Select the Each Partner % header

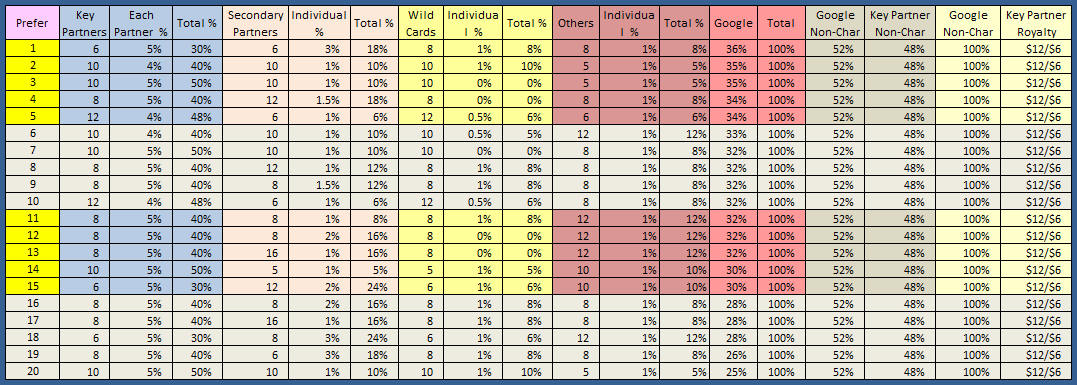pos(141,23)
